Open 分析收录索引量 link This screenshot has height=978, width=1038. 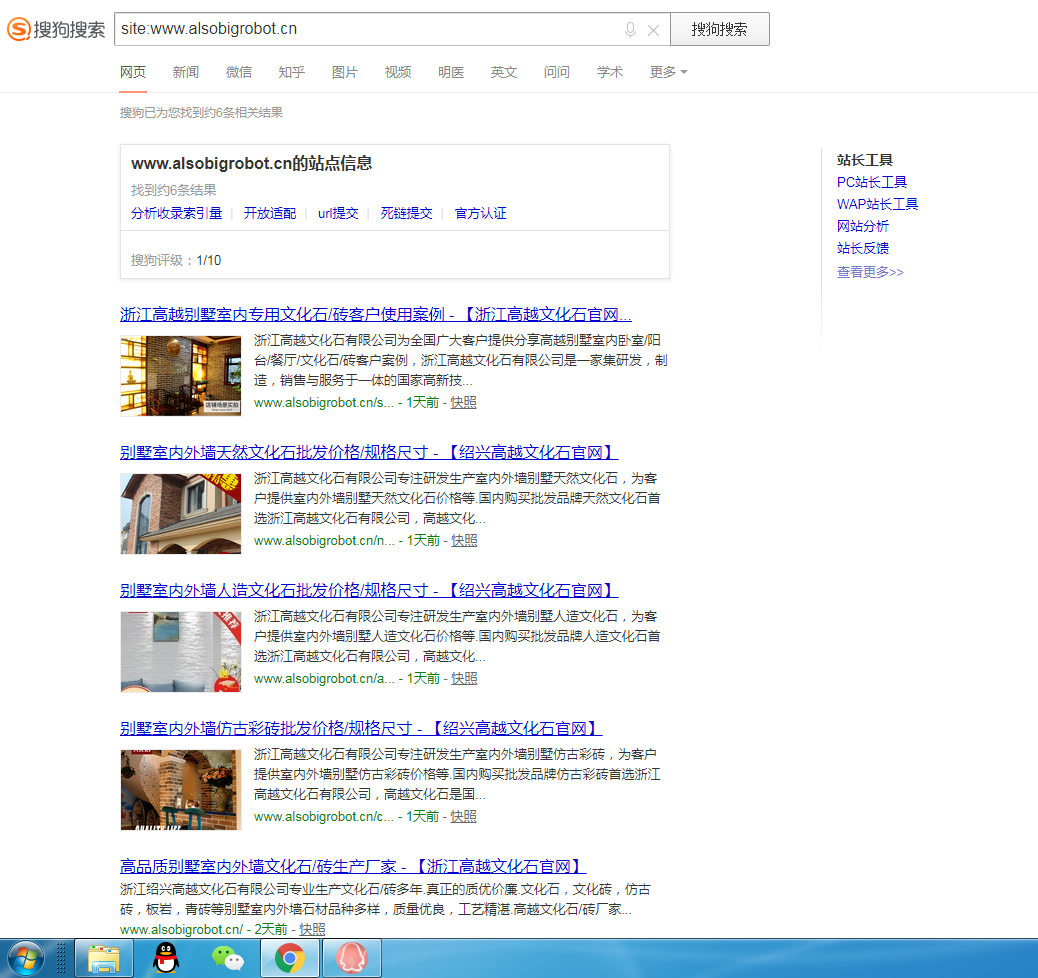point(176,213)
